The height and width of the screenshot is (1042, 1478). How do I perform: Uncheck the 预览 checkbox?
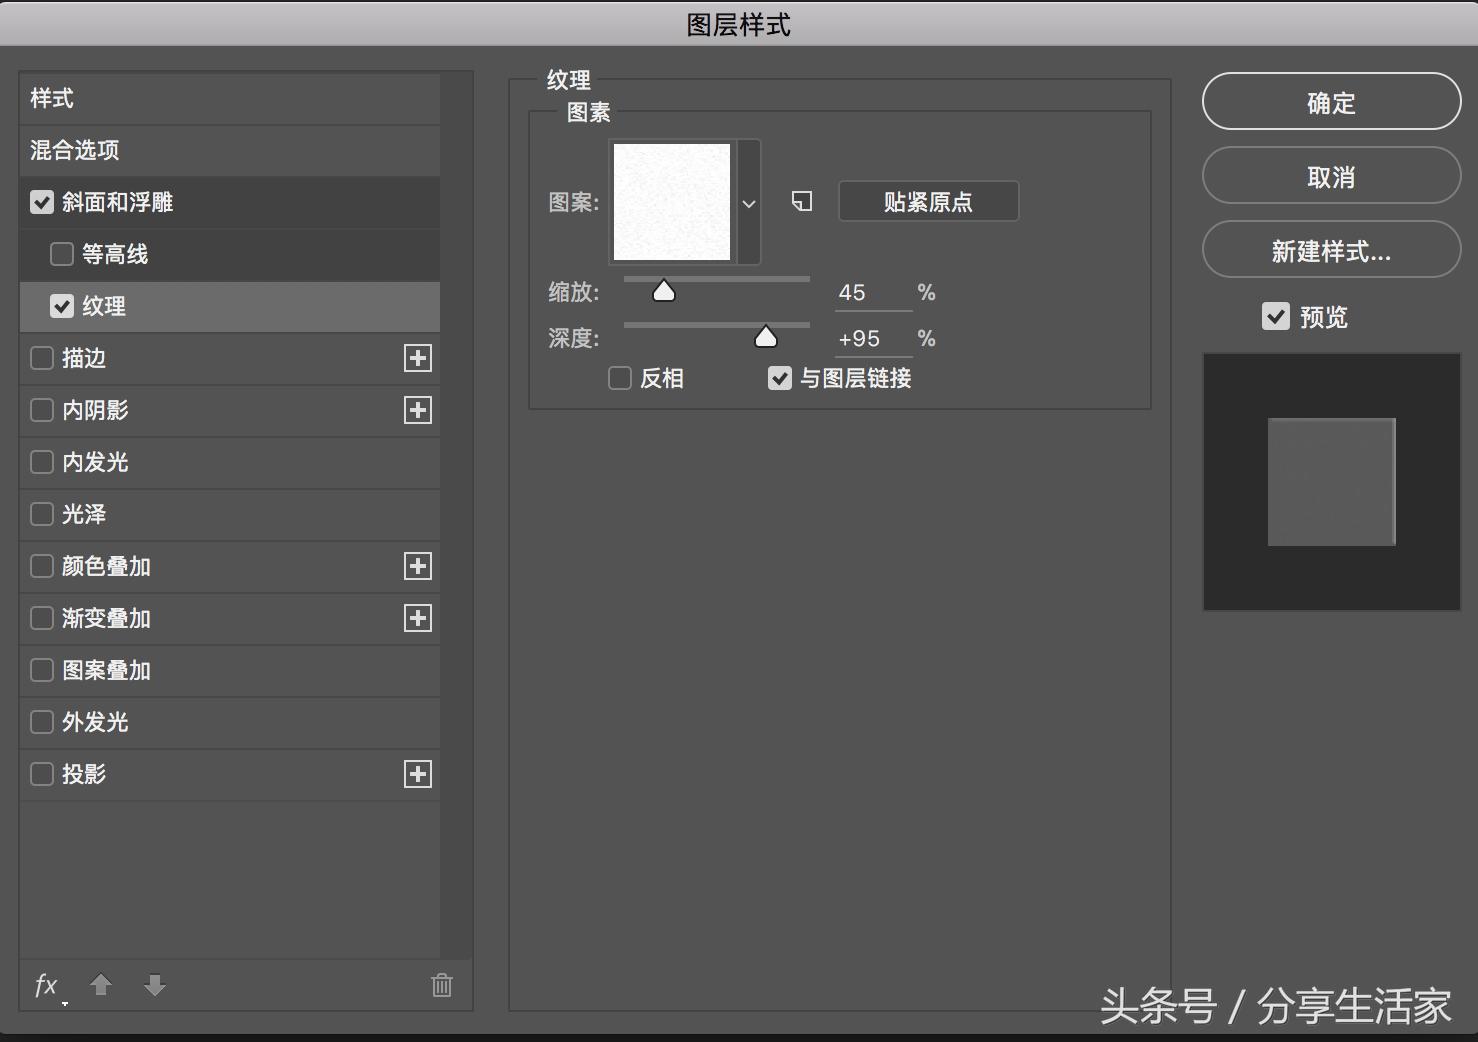coord(1275,316)
